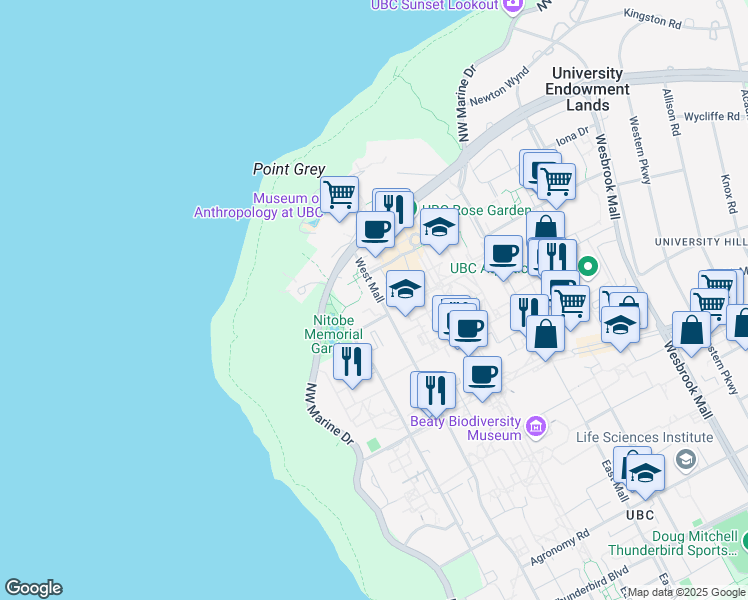Open graduation cap marker under UBC Rose Garden label
The height and width of the screenshot is (600, 748).
click(x=439, y=228)
